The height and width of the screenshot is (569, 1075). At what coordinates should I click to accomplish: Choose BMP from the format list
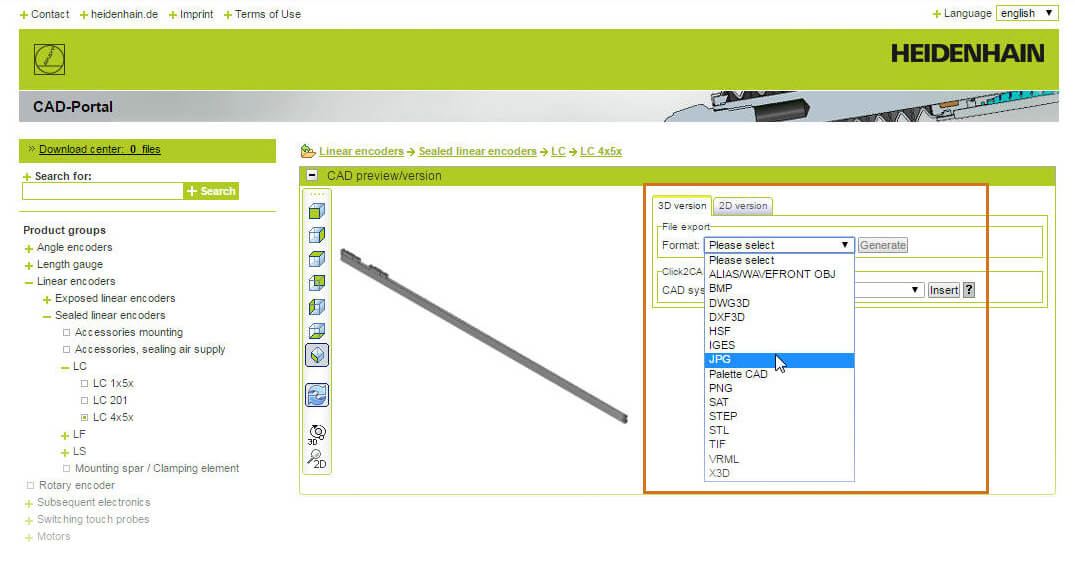click(x=779, y=289)
